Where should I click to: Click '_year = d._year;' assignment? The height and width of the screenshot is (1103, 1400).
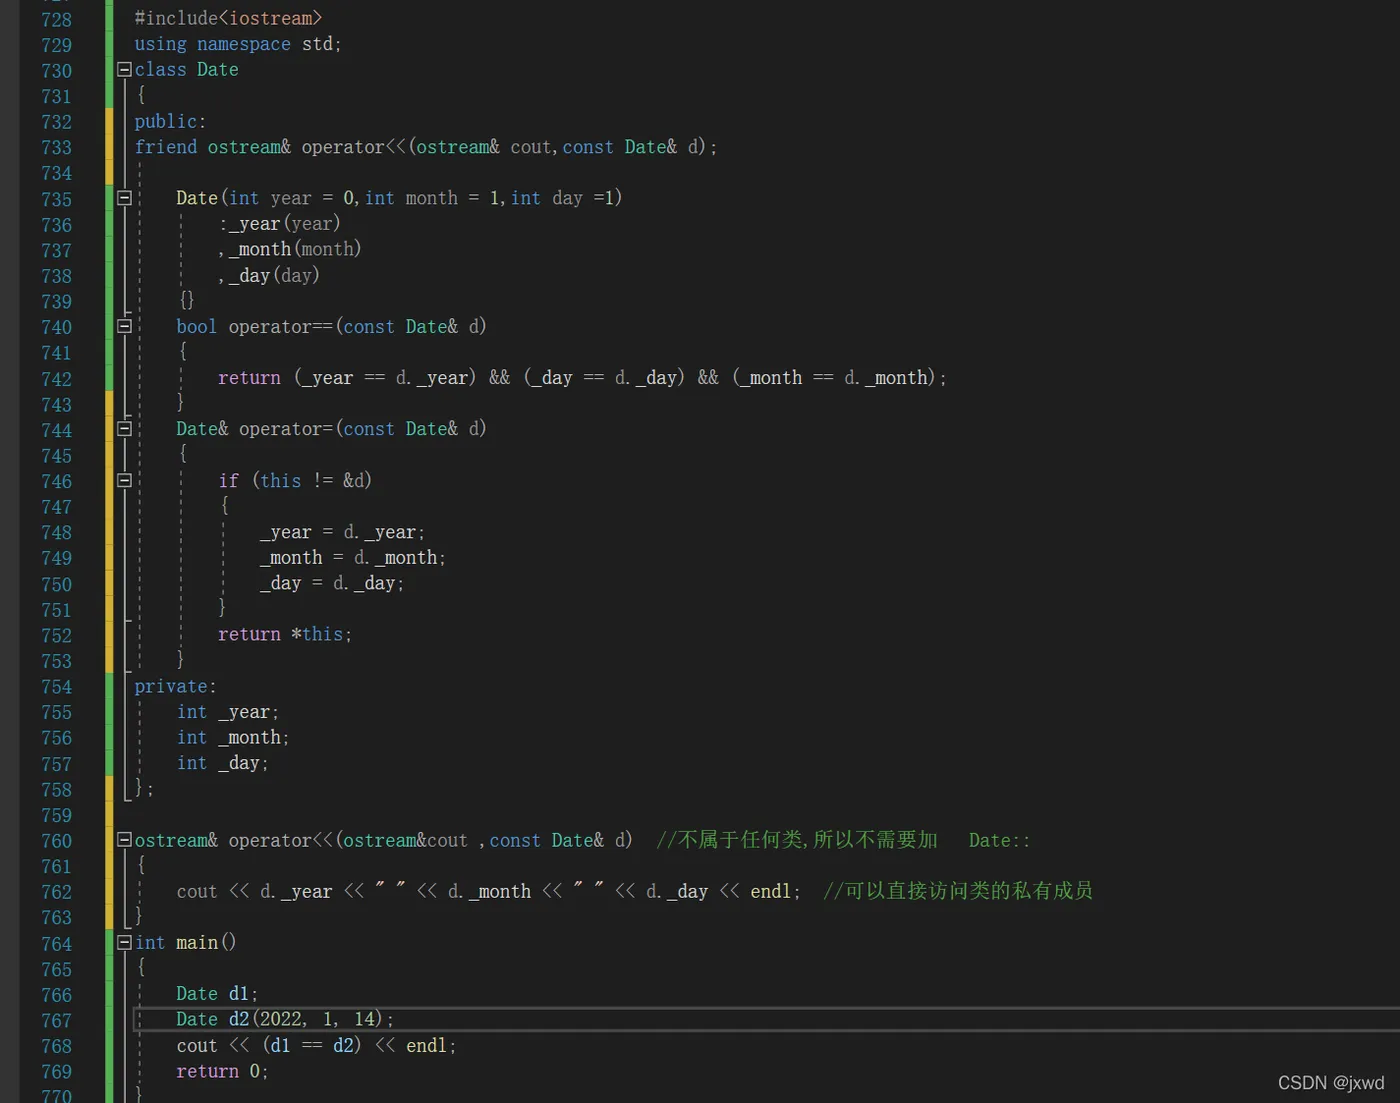coord(342,532)
